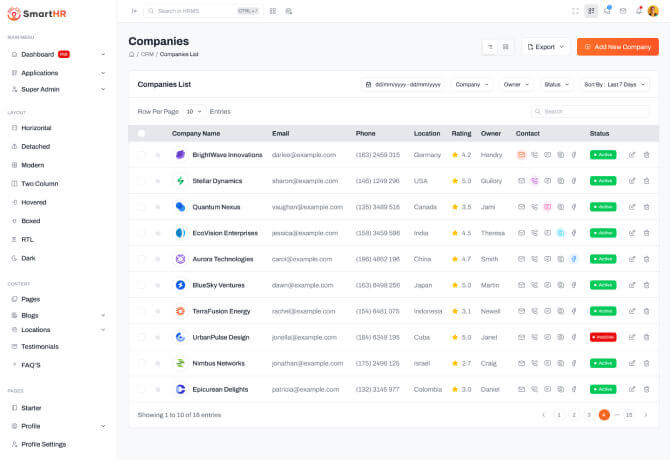Enter fullscreen mode from the top bar
This screenshot has width=670, height=460.
575,11
